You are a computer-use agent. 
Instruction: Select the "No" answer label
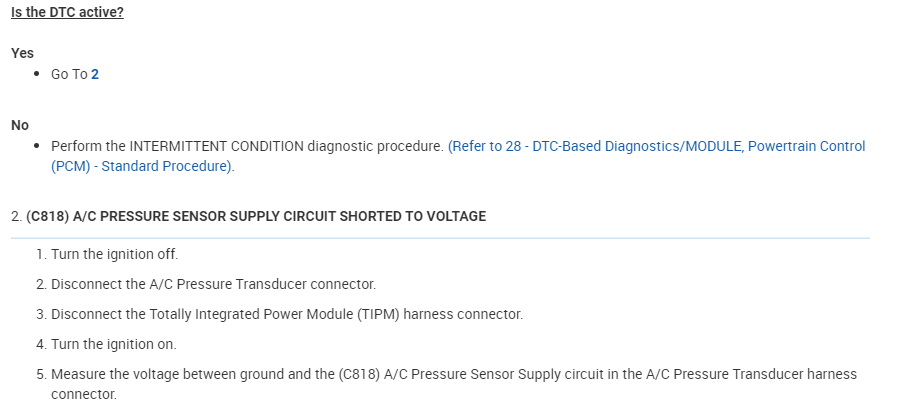[20, 125]
